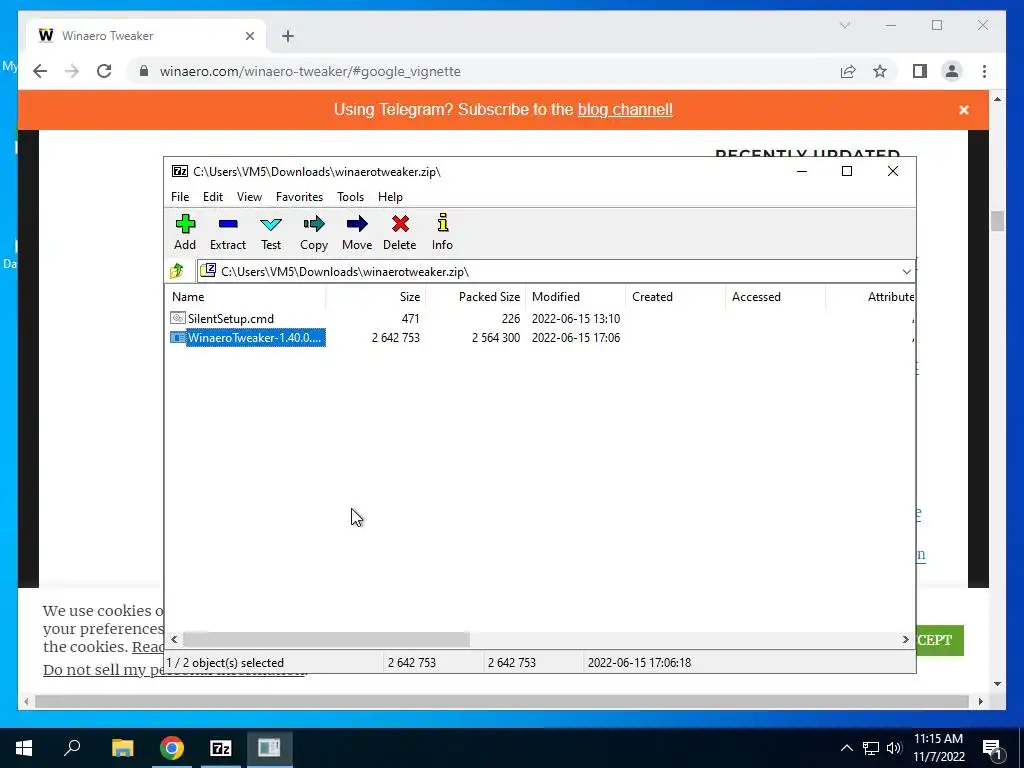
Task: Click 7-Zip taskbar icon
Action: click(221, 748)
